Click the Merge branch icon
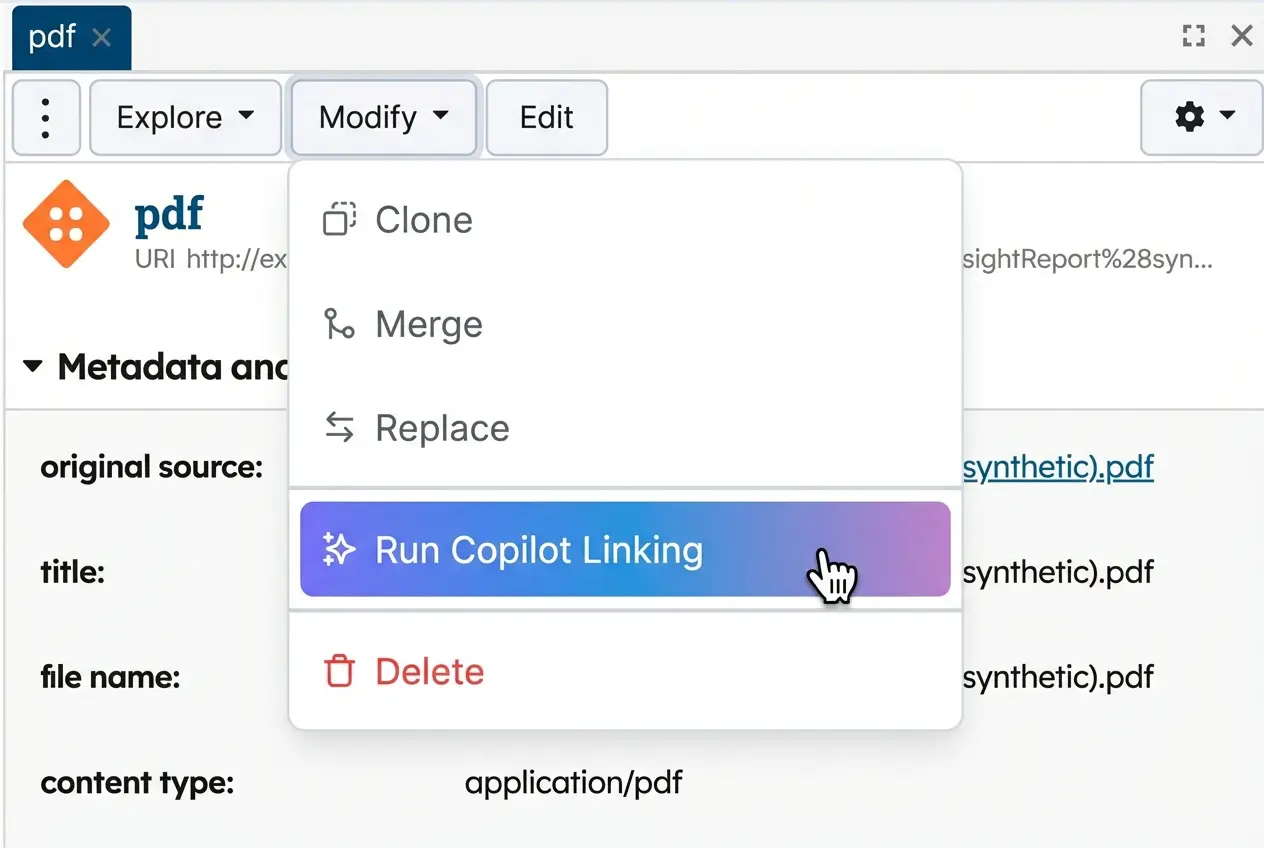 [x=339, y=324]
